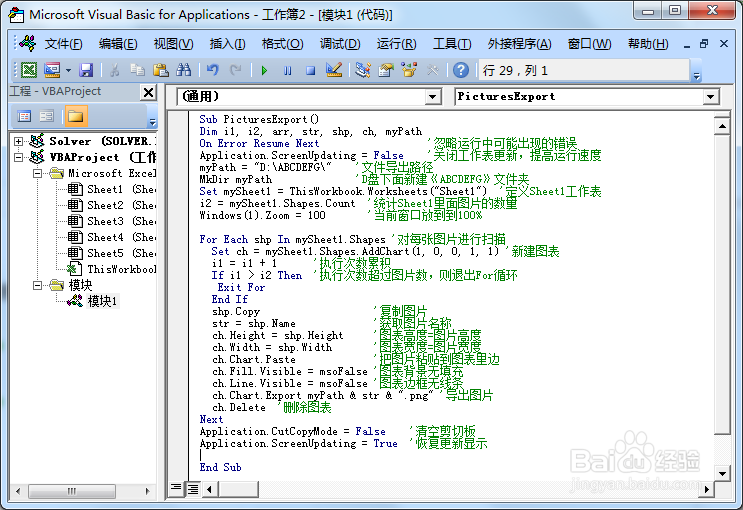The image size is (743, 510).
Task: Open the 视图(V) menu
Action: coord(173,44)
